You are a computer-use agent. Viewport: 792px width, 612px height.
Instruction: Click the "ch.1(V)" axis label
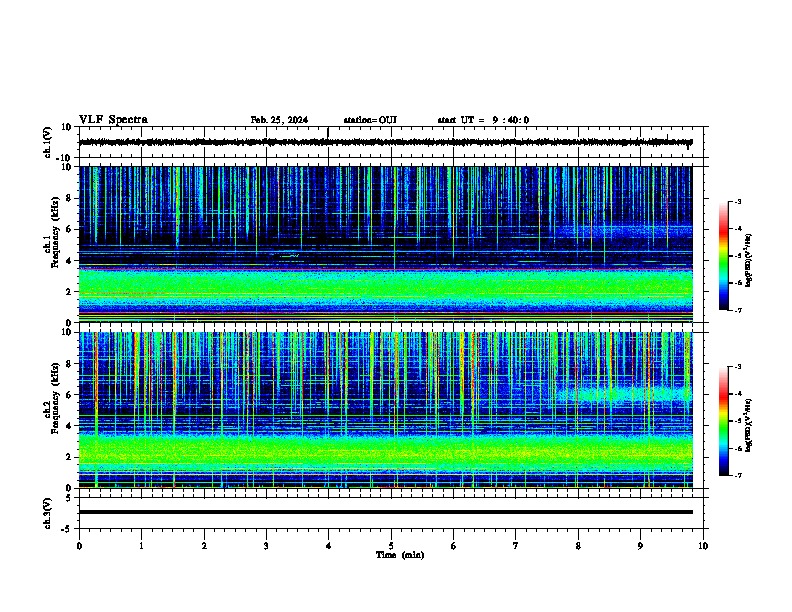tap(48, 142)
